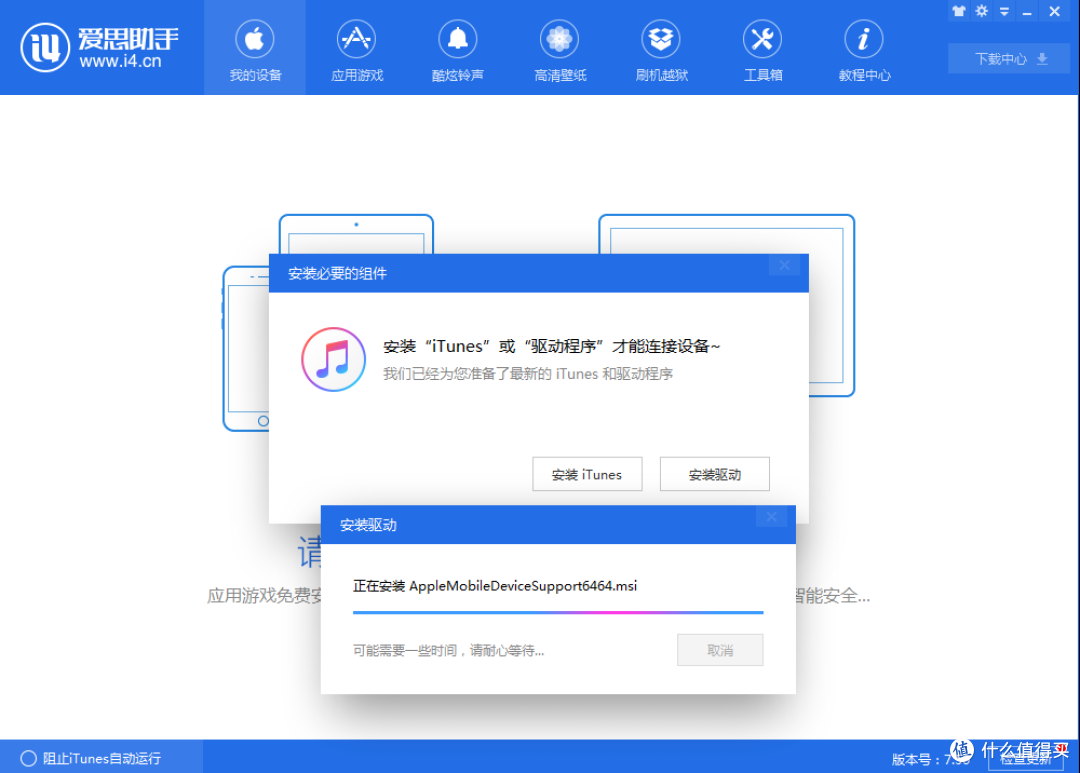The image size is (1080, 773).
Task: Click the 安装必要的组件 dialog title
Action: point(337,274)
